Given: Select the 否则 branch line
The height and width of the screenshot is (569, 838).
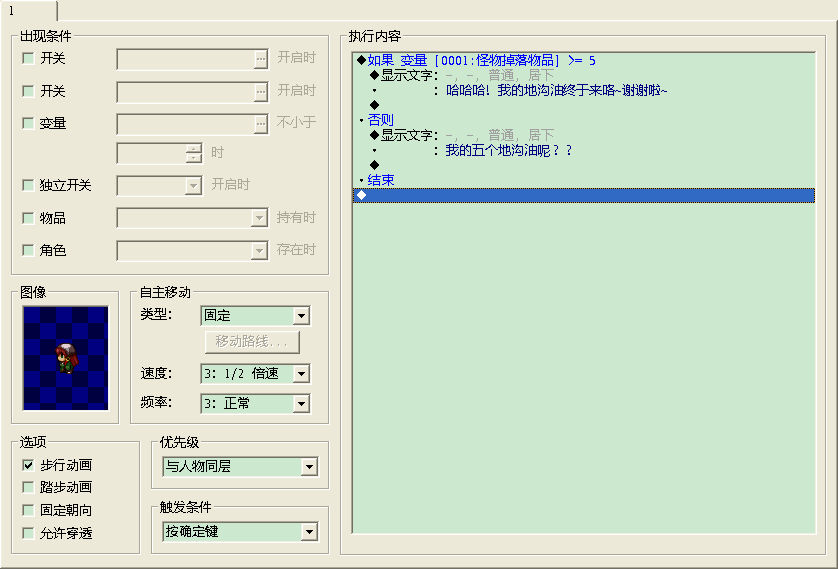Looking at the screenshot, I should [x=584, y=120].
